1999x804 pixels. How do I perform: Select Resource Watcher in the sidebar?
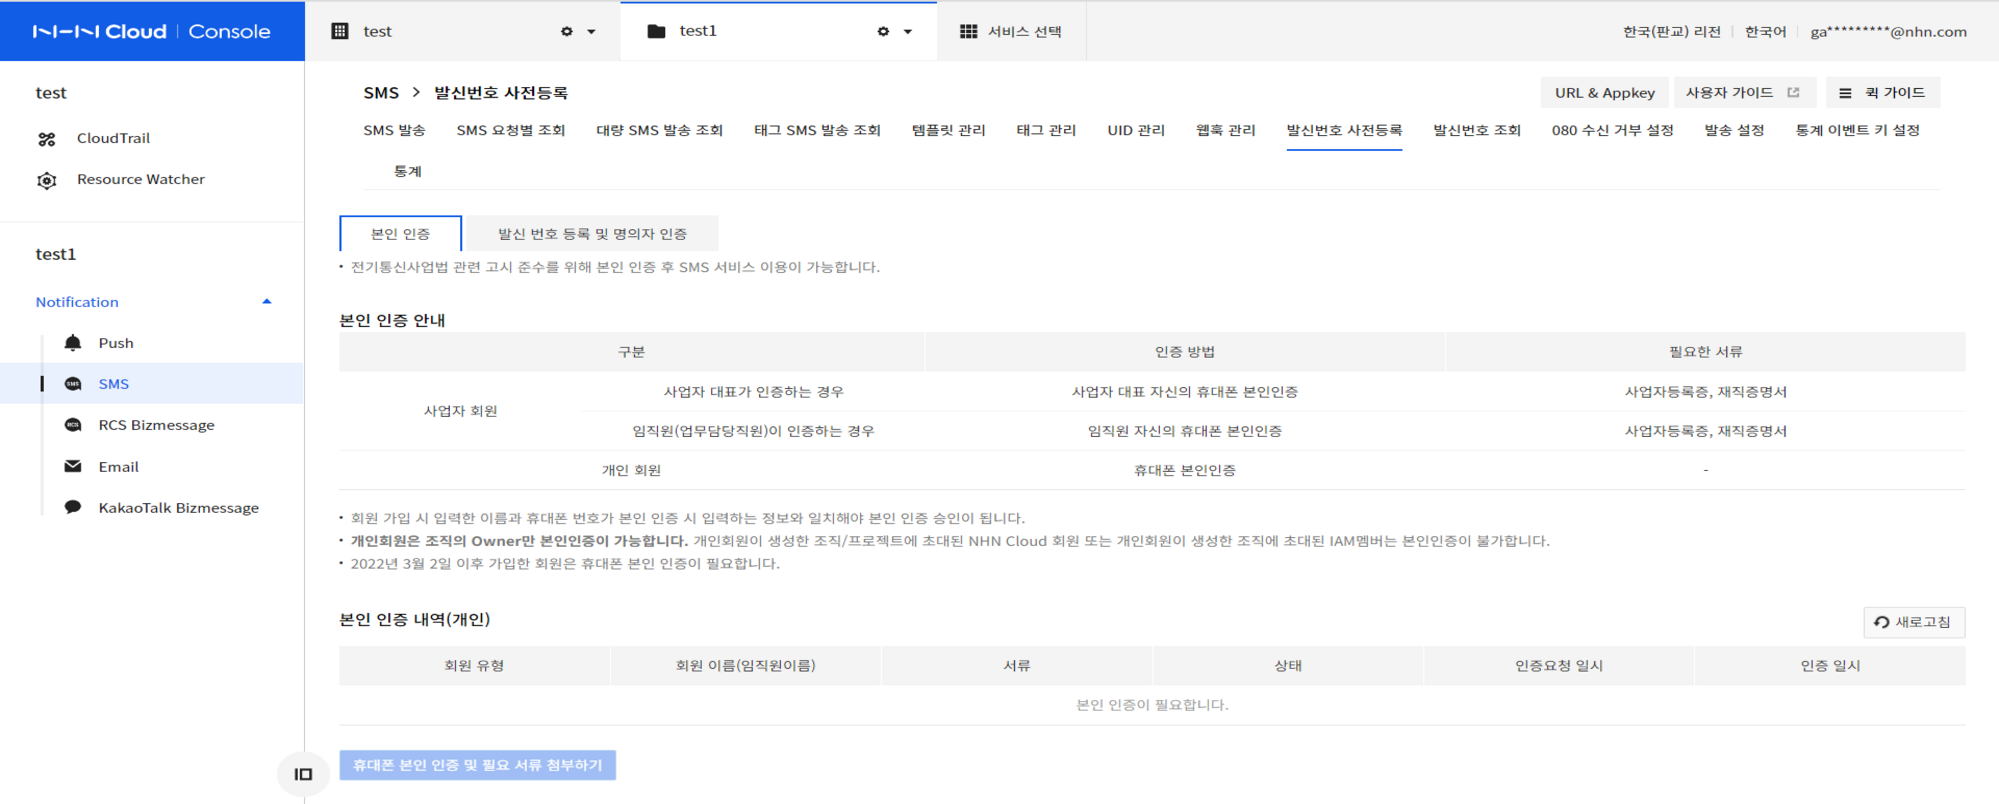[141, 179]
